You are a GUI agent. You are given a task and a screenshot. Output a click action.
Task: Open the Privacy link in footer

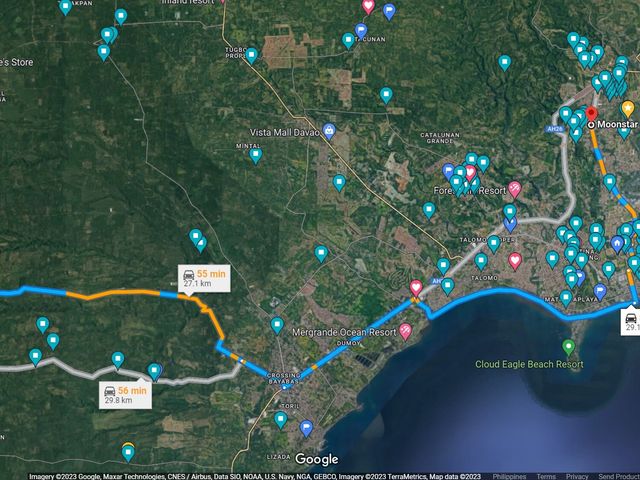[x=577, y=476]
